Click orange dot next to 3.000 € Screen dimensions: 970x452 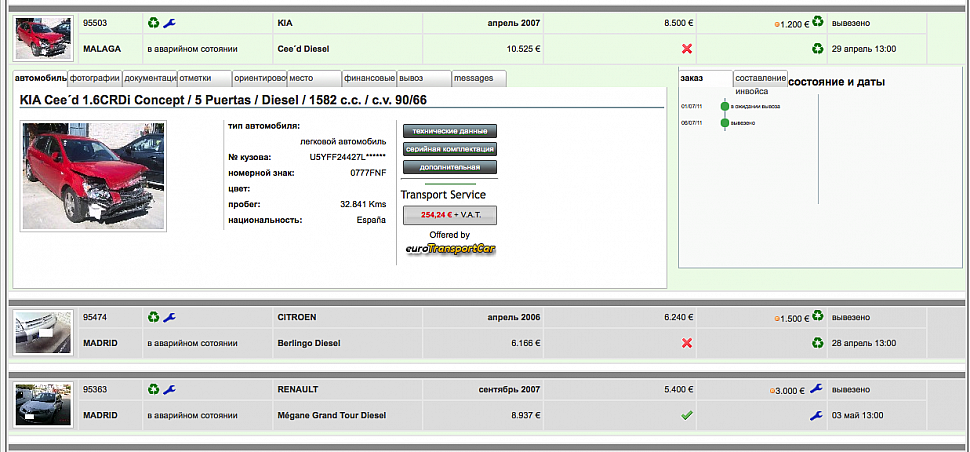773,391
